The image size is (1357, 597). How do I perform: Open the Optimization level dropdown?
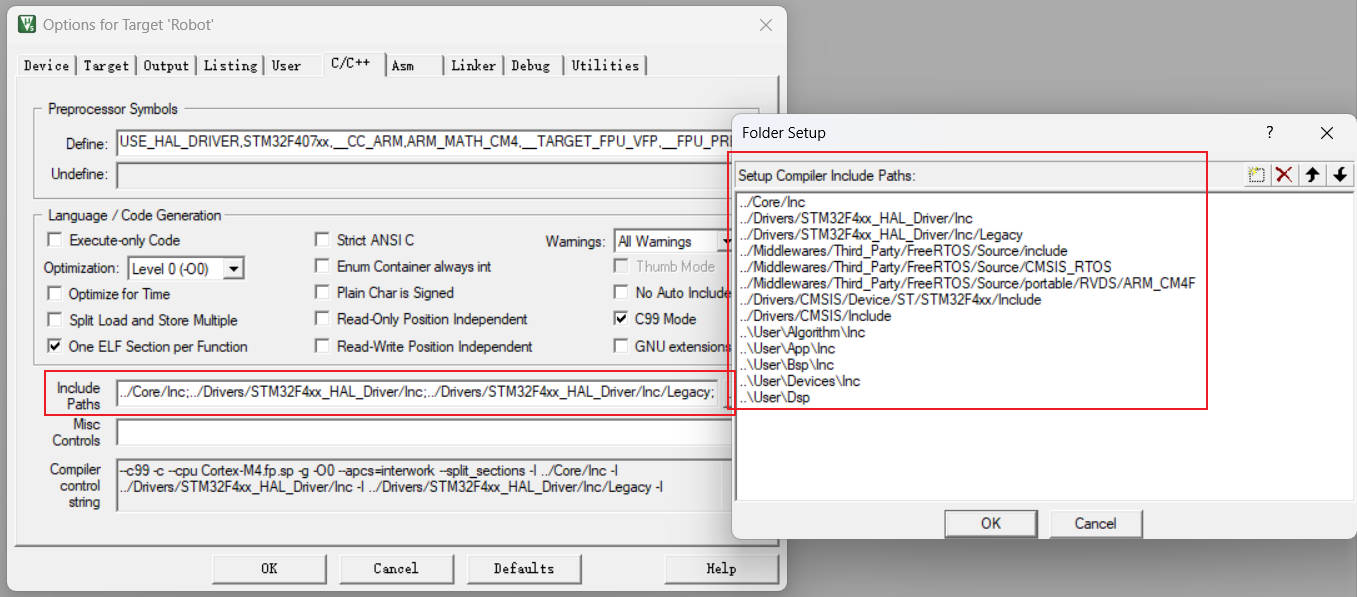pyautogui.click(x=233, y=268)
